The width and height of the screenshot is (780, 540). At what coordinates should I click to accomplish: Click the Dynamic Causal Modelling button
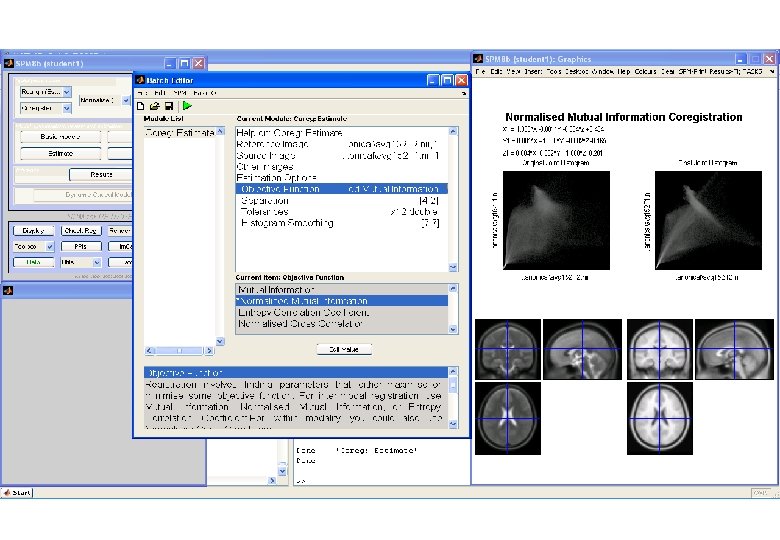[83, 194]
